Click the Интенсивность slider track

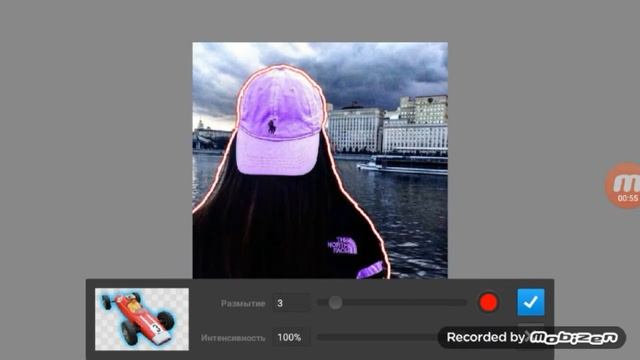coord(378,338)
